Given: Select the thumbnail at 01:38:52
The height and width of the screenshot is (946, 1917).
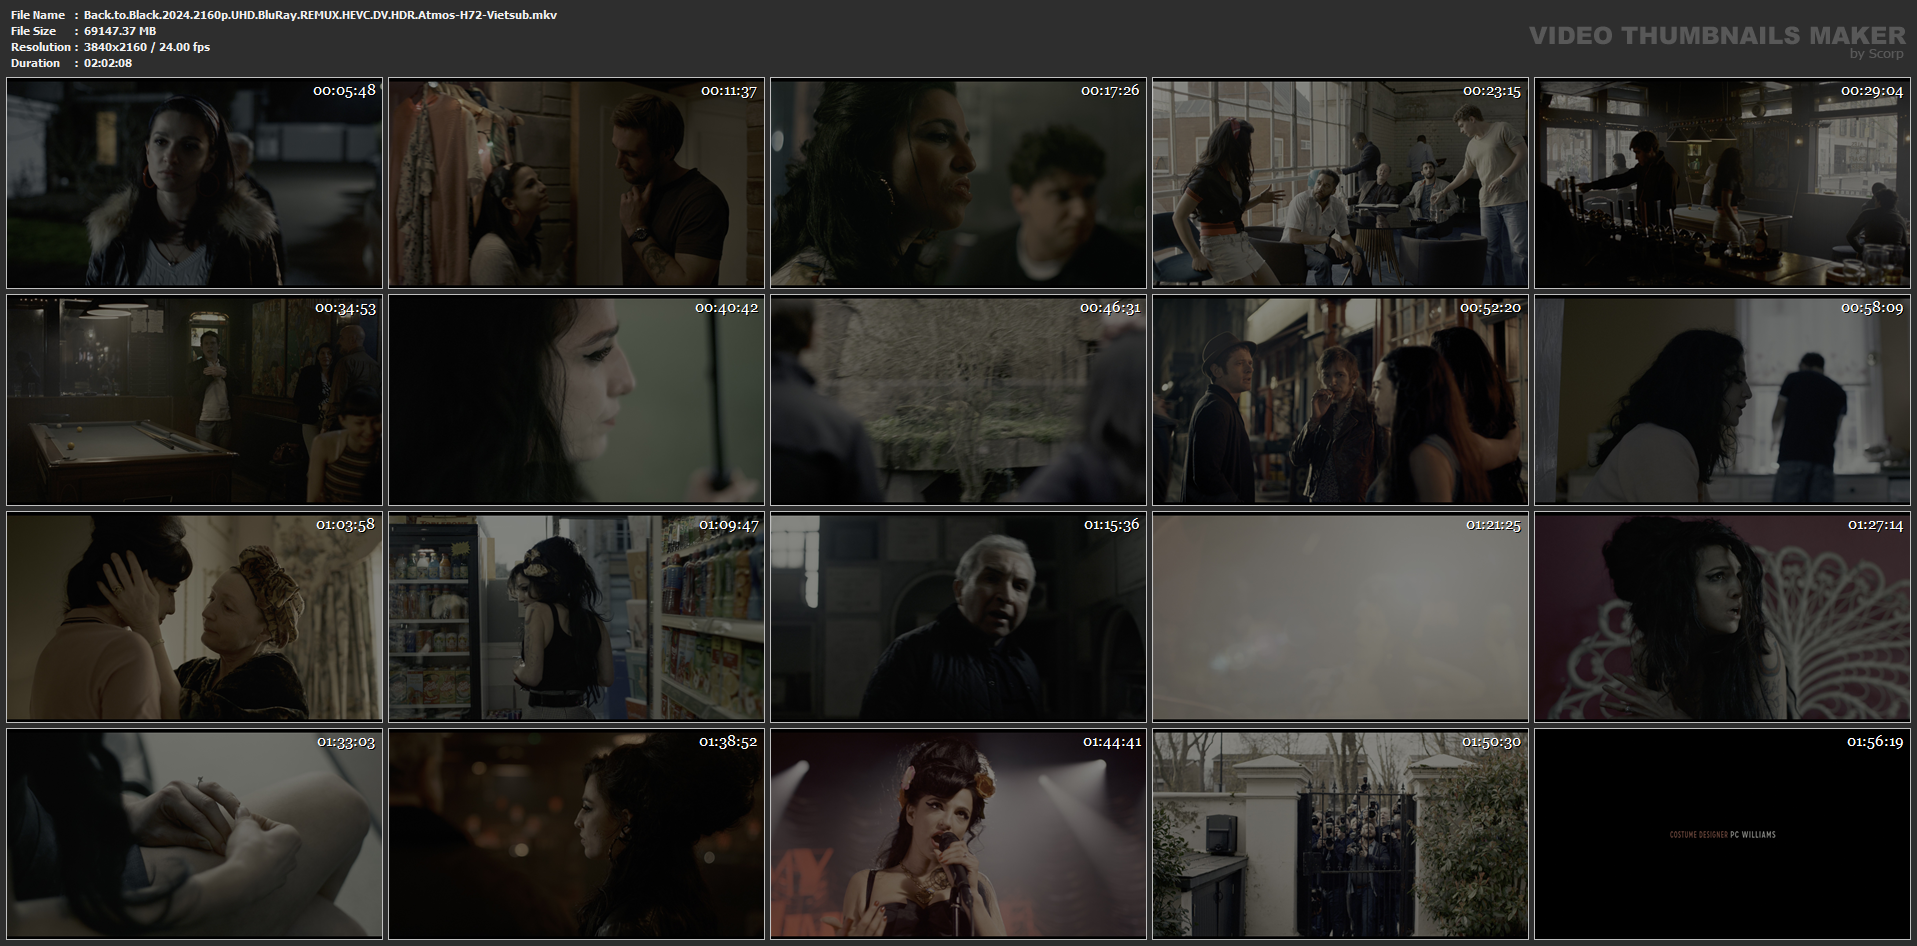Looking at the screenshot, I should (x=576, y=834).
